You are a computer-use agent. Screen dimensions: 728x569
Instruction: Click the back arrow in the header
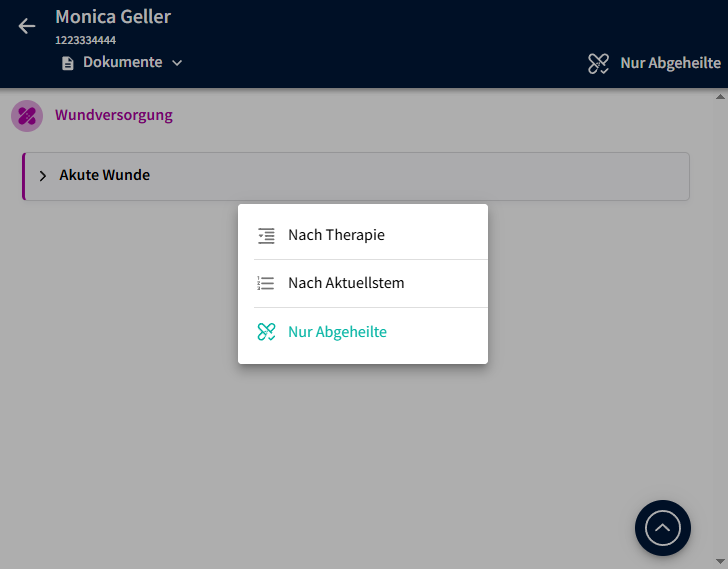point(27,26)
